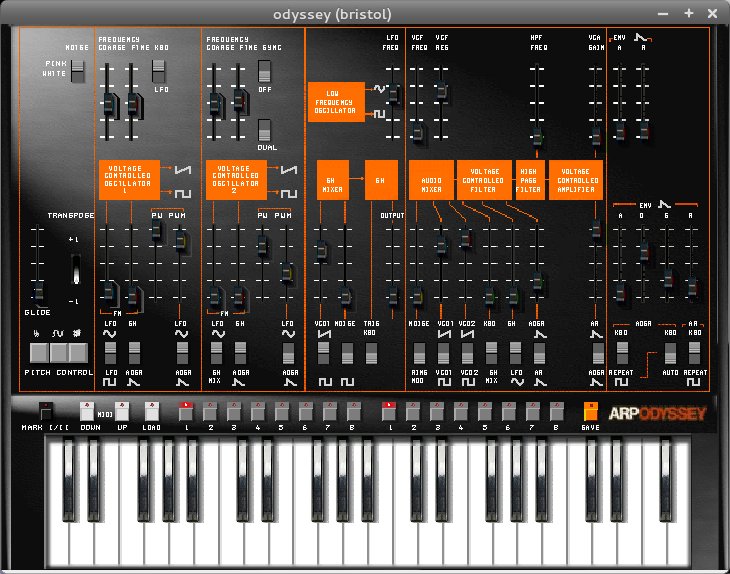
Task: Click the MIDI DOWN button
Action: click(x=87, y=412)
